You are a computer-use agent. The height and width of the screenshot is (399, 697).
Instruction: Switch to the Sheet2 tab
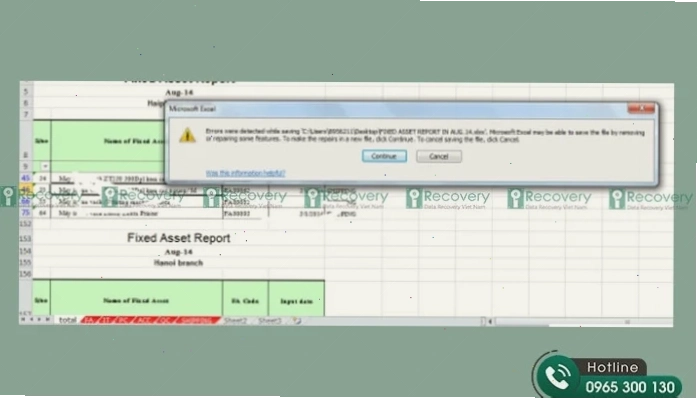click(235, 320)
